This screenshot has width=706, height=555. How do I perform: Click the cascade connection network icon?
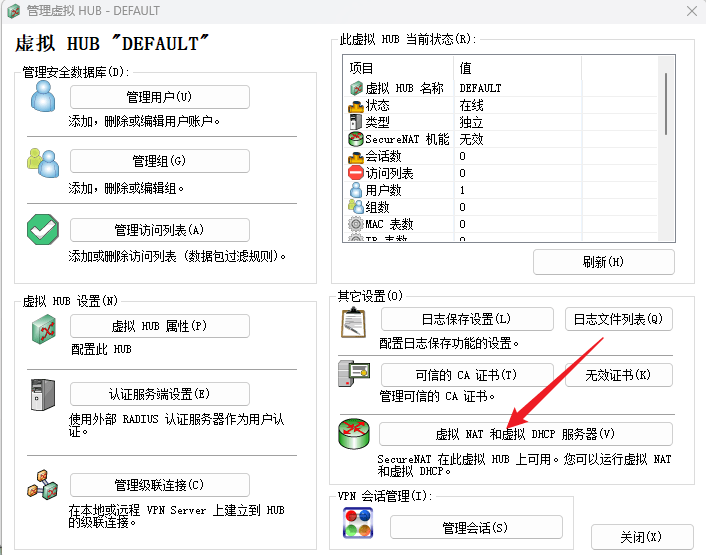[43, 485]
